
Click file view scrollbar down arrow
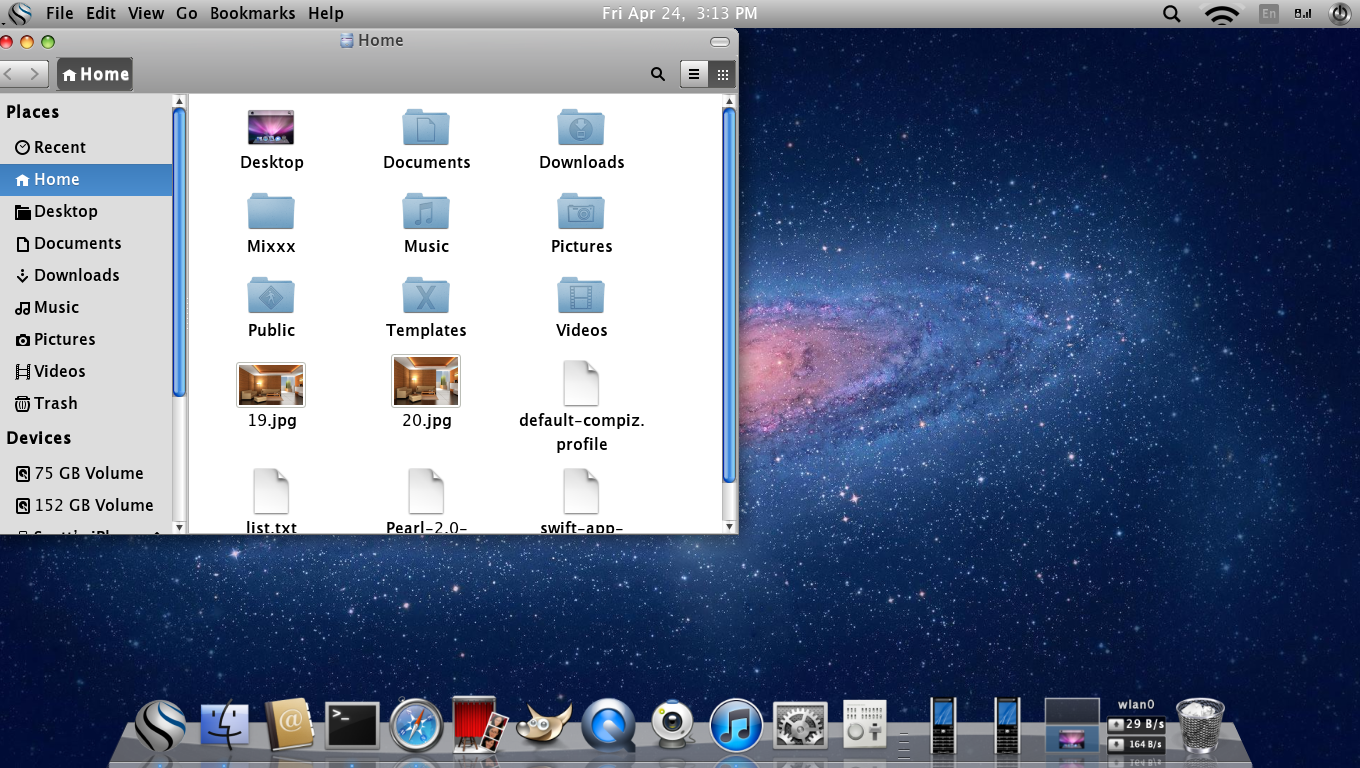click(x=730, y=527)
